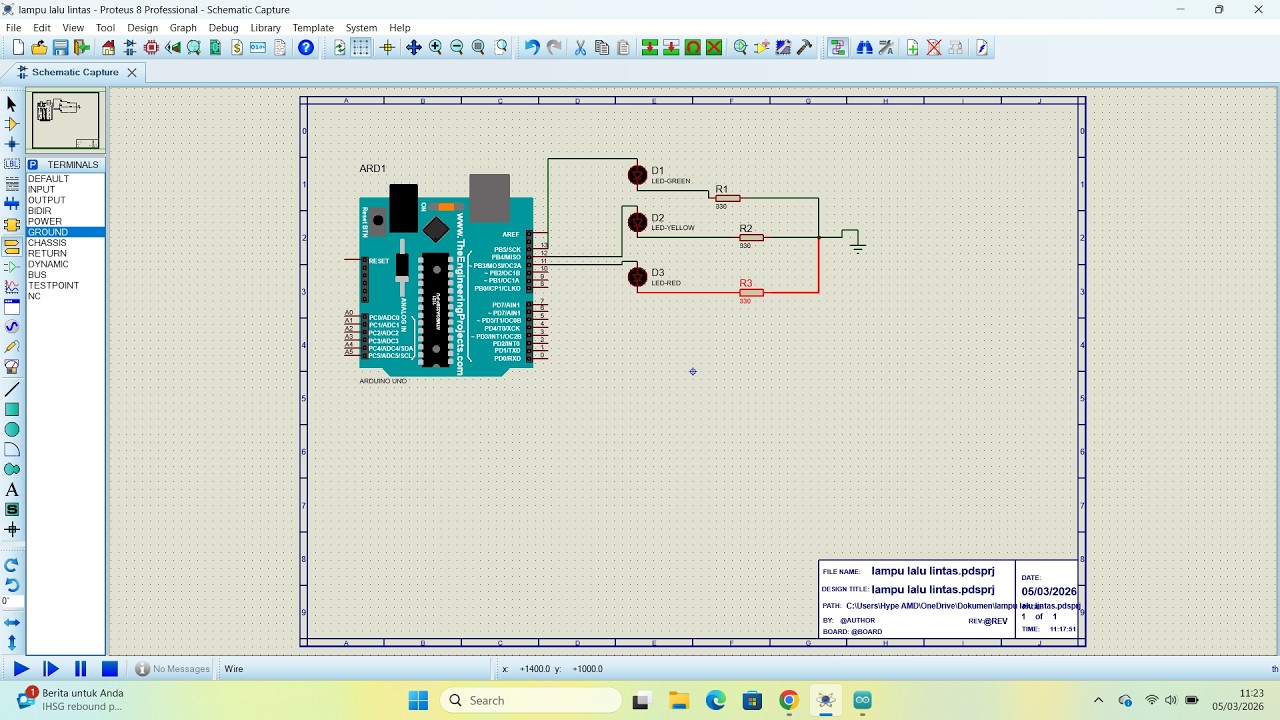Screen dimensions: 1280x720
Task: Create a new project file
Action: click(x=18, y=47)
